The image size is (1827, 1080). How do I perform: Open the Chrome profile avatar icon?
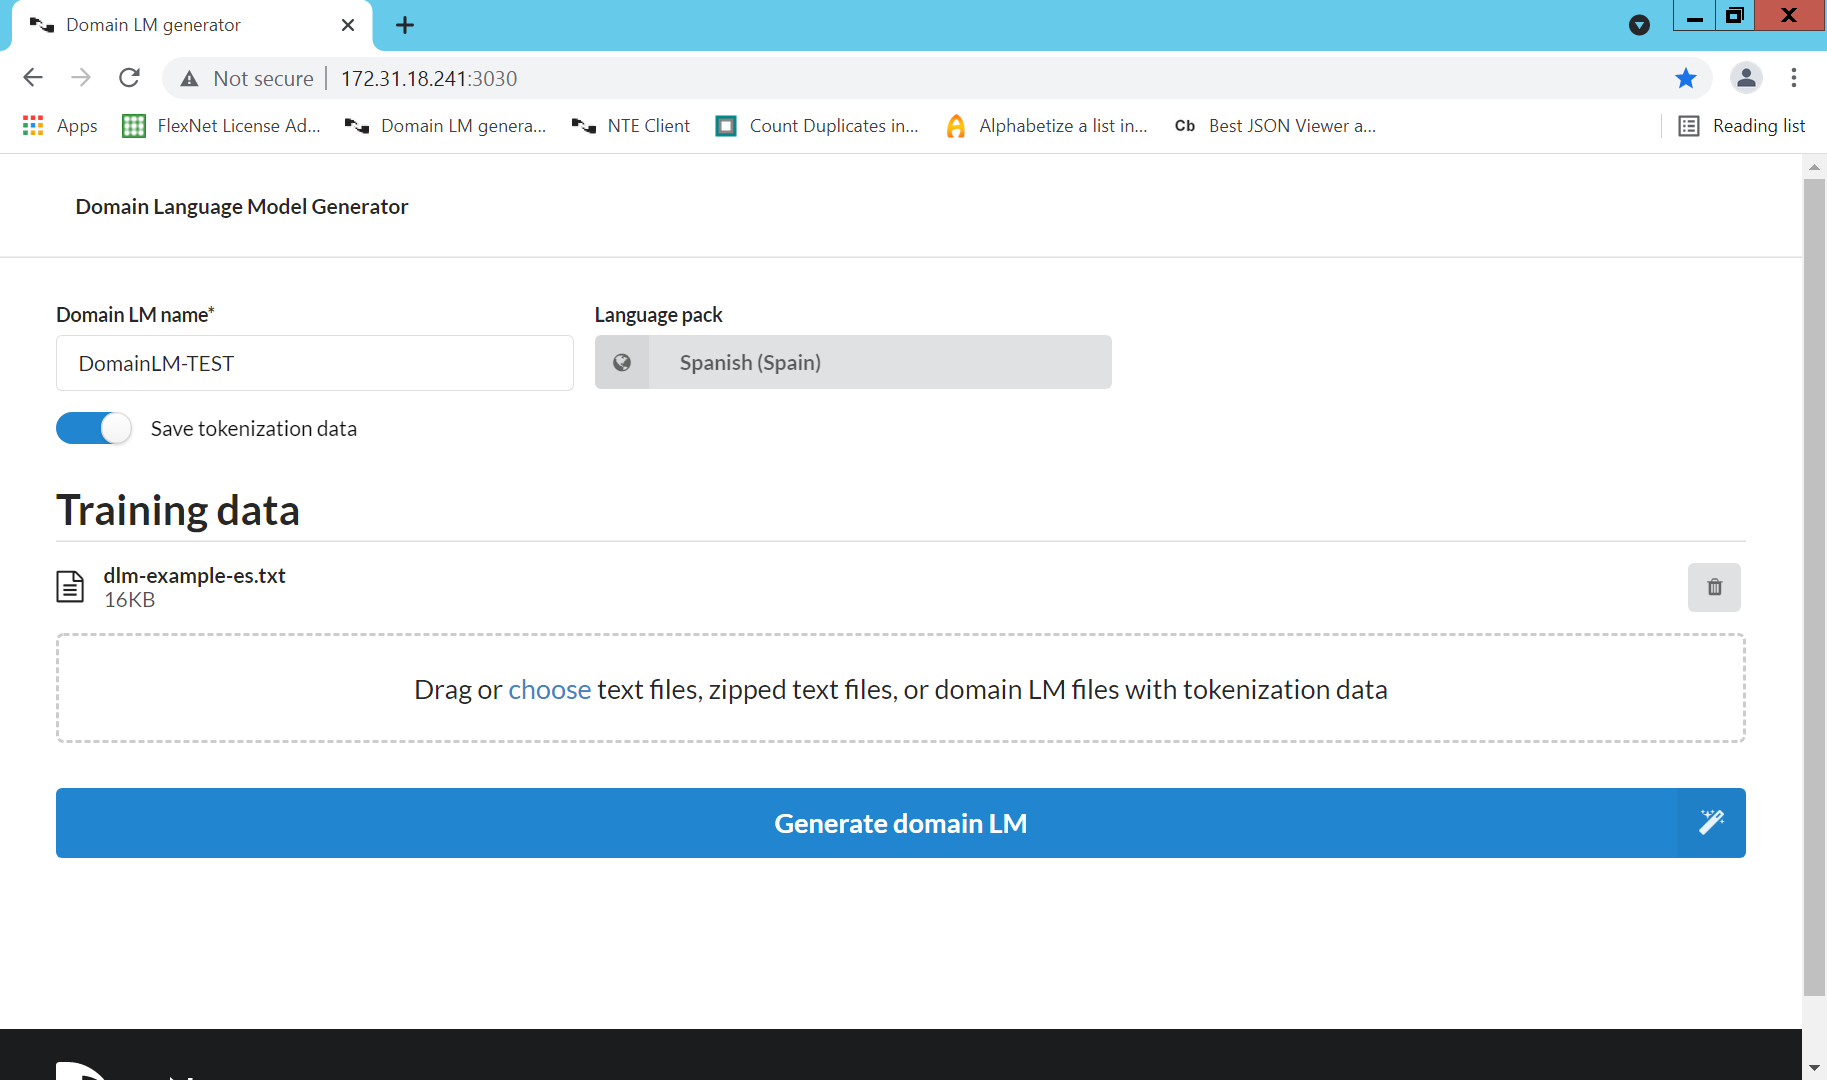1746,78
